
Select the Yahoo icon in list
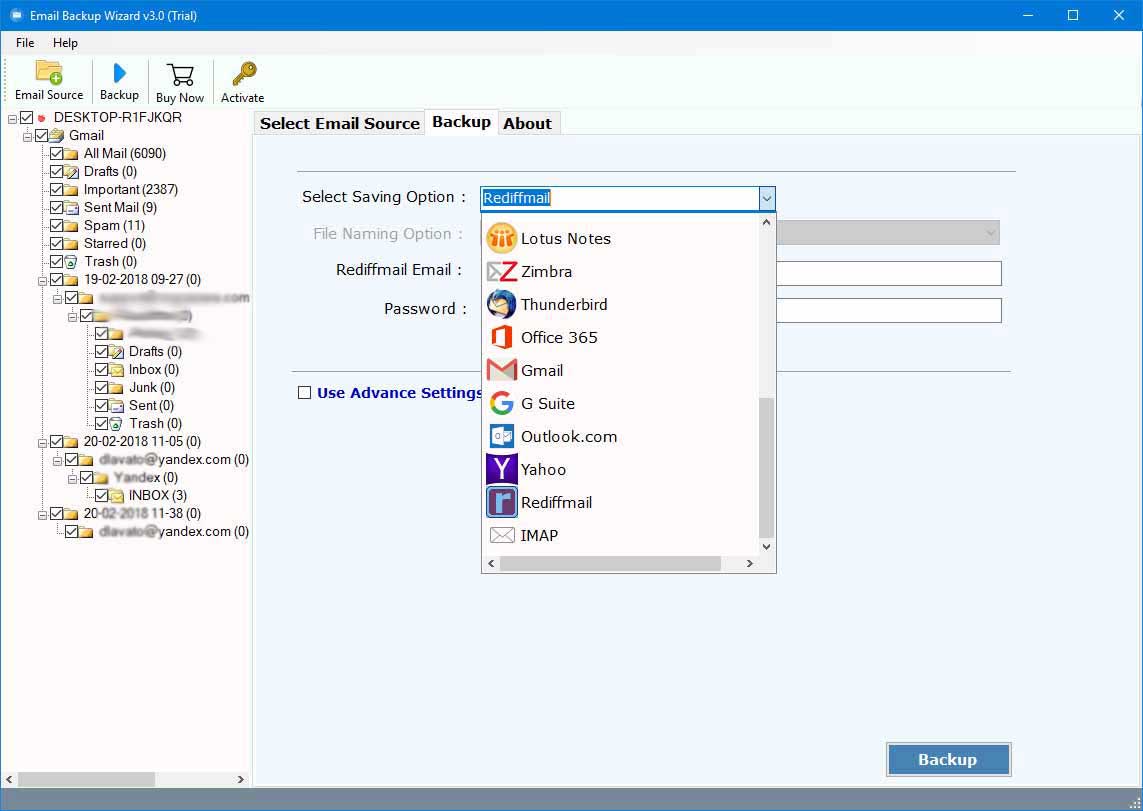coord(502,469)
